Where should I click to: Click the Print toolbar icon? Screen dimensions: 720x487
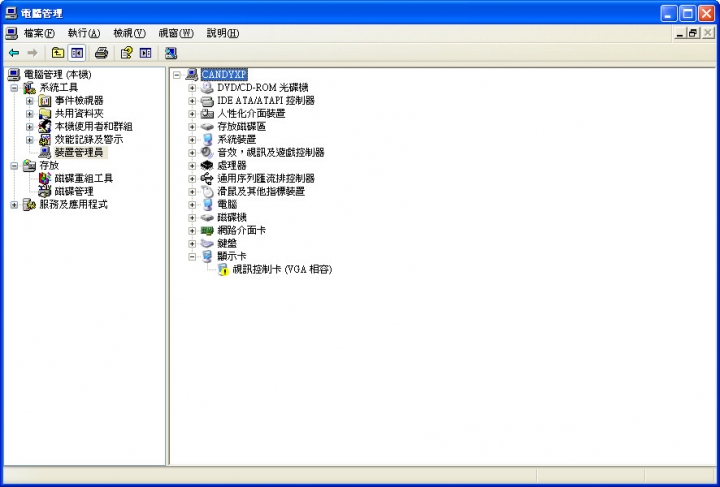tap(101, 53)
